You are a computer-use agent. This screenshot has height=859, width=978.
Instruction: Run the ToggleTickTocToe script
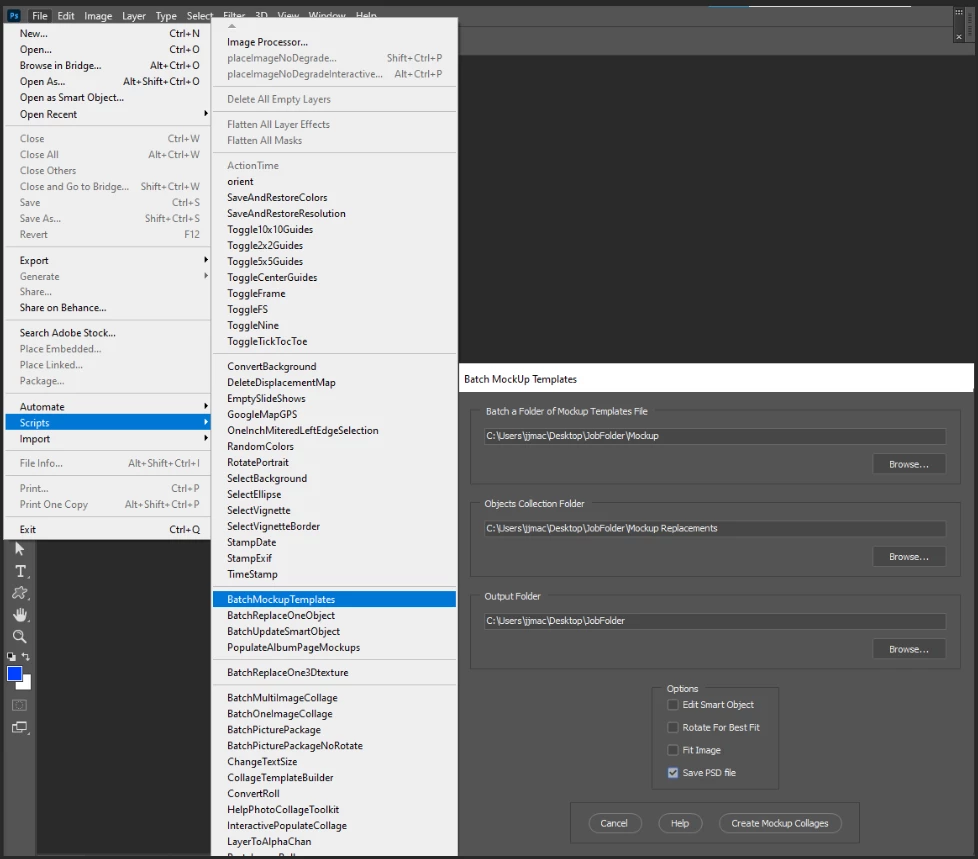[x=334, y=341]
